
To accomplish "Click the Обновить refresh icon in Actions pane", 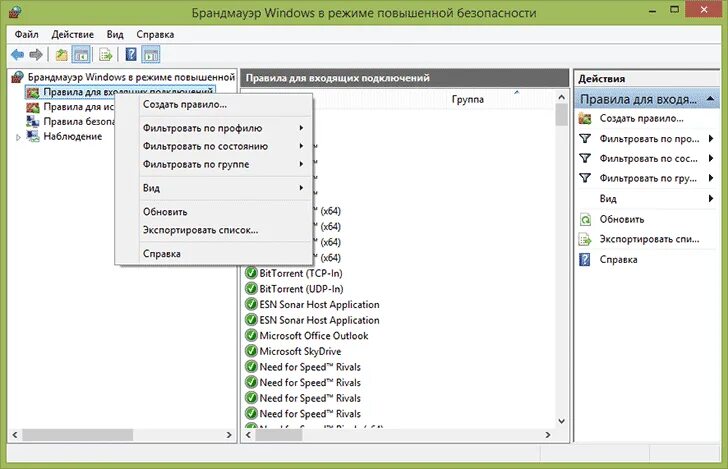I will point(585,219).
